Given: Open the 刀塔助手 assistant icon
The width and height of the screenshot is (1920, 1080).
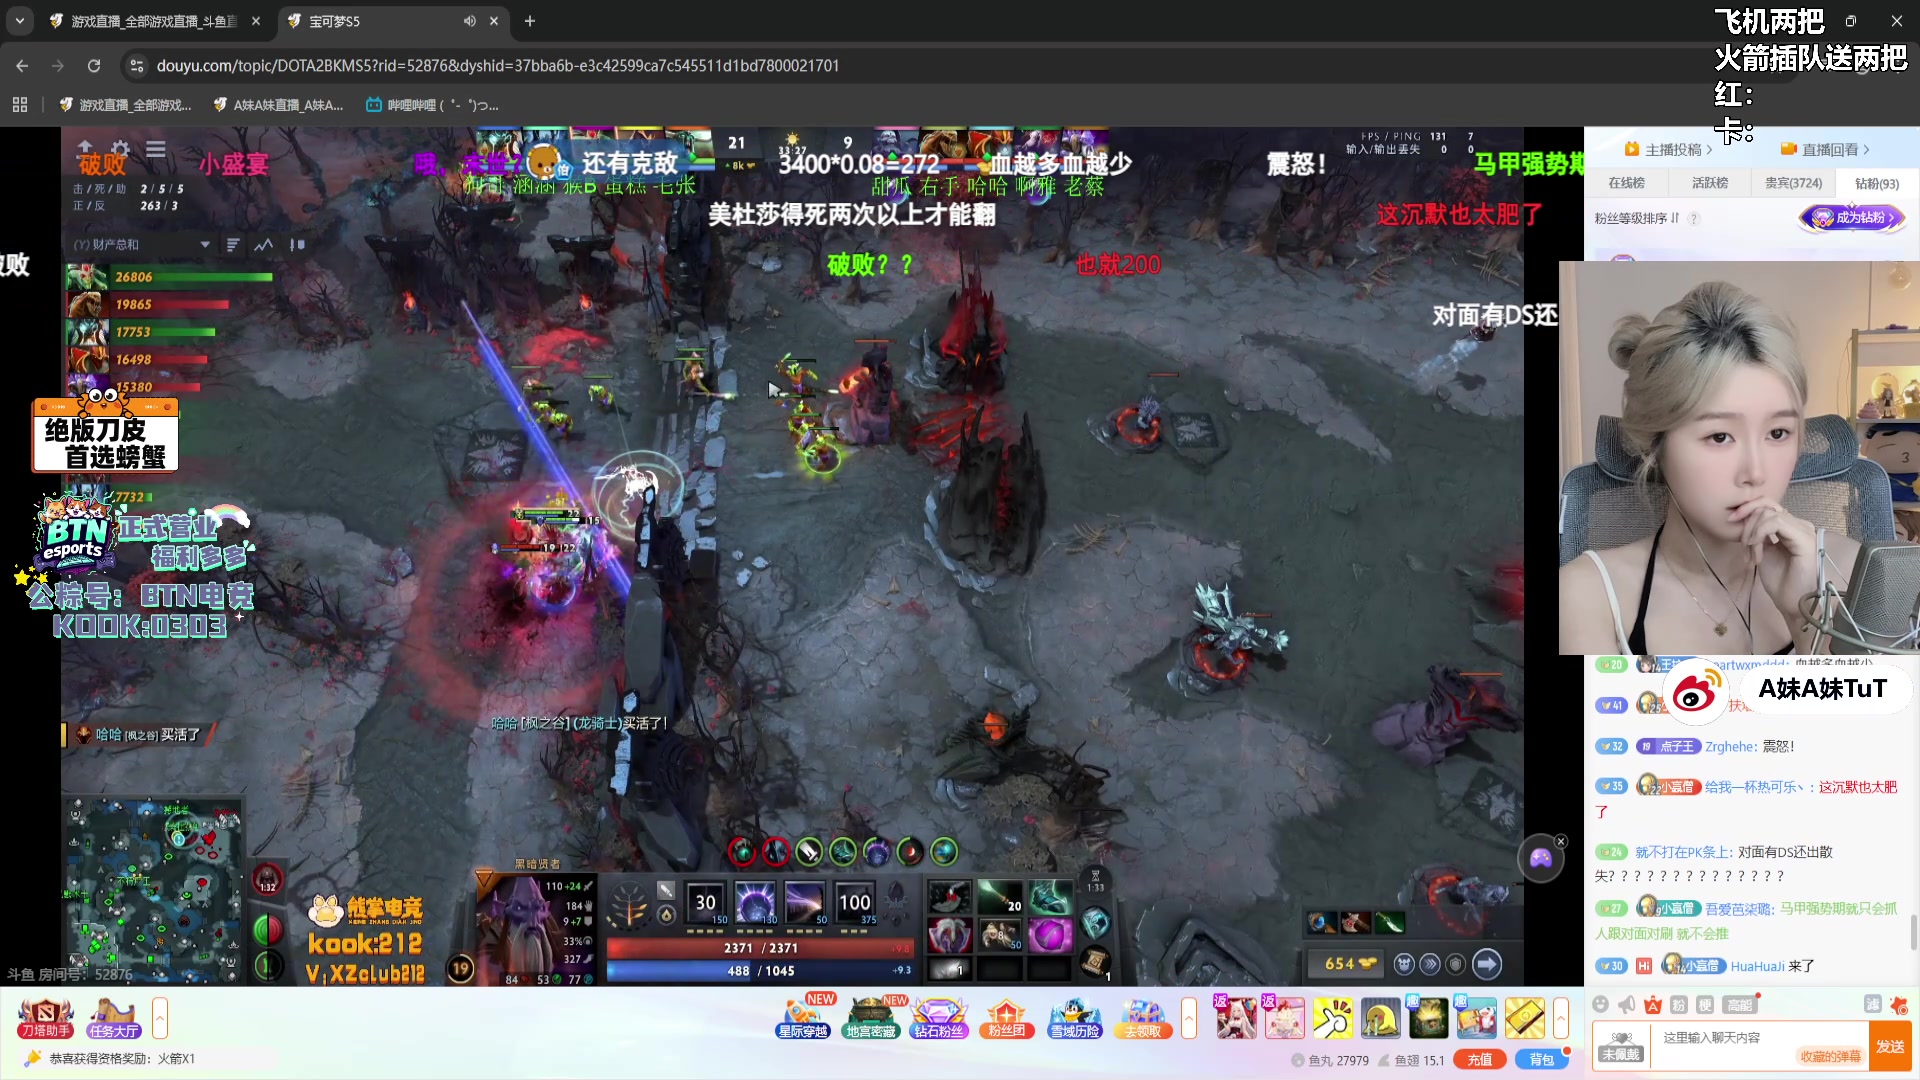Looking at the screenshot, I should click(45, 1018).
